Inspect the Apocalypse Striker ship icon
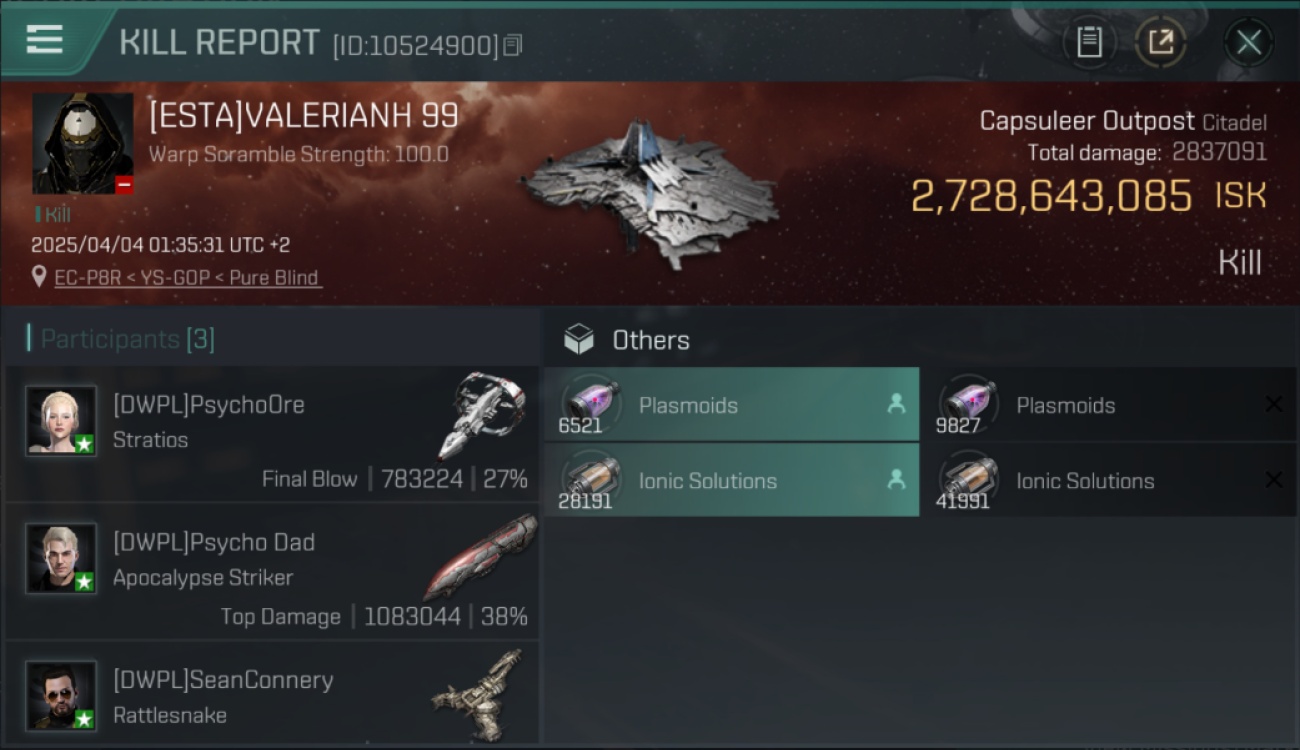 482,556
